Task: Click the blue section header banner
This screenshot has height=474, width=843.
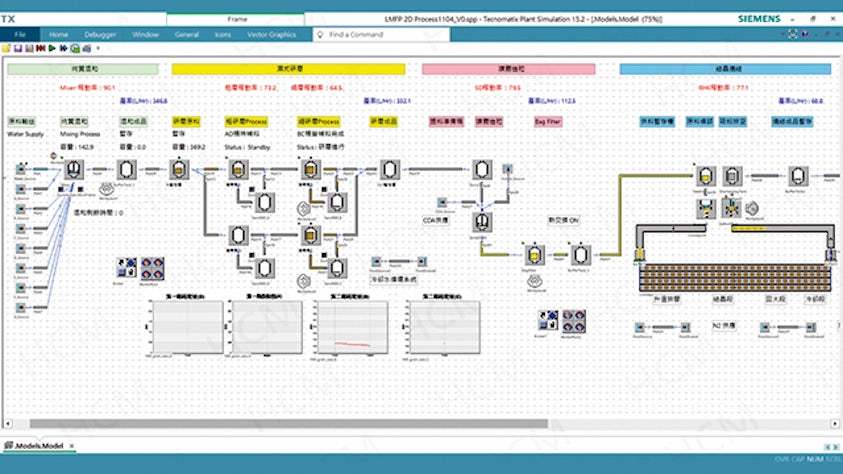Action: pos(725,69)
